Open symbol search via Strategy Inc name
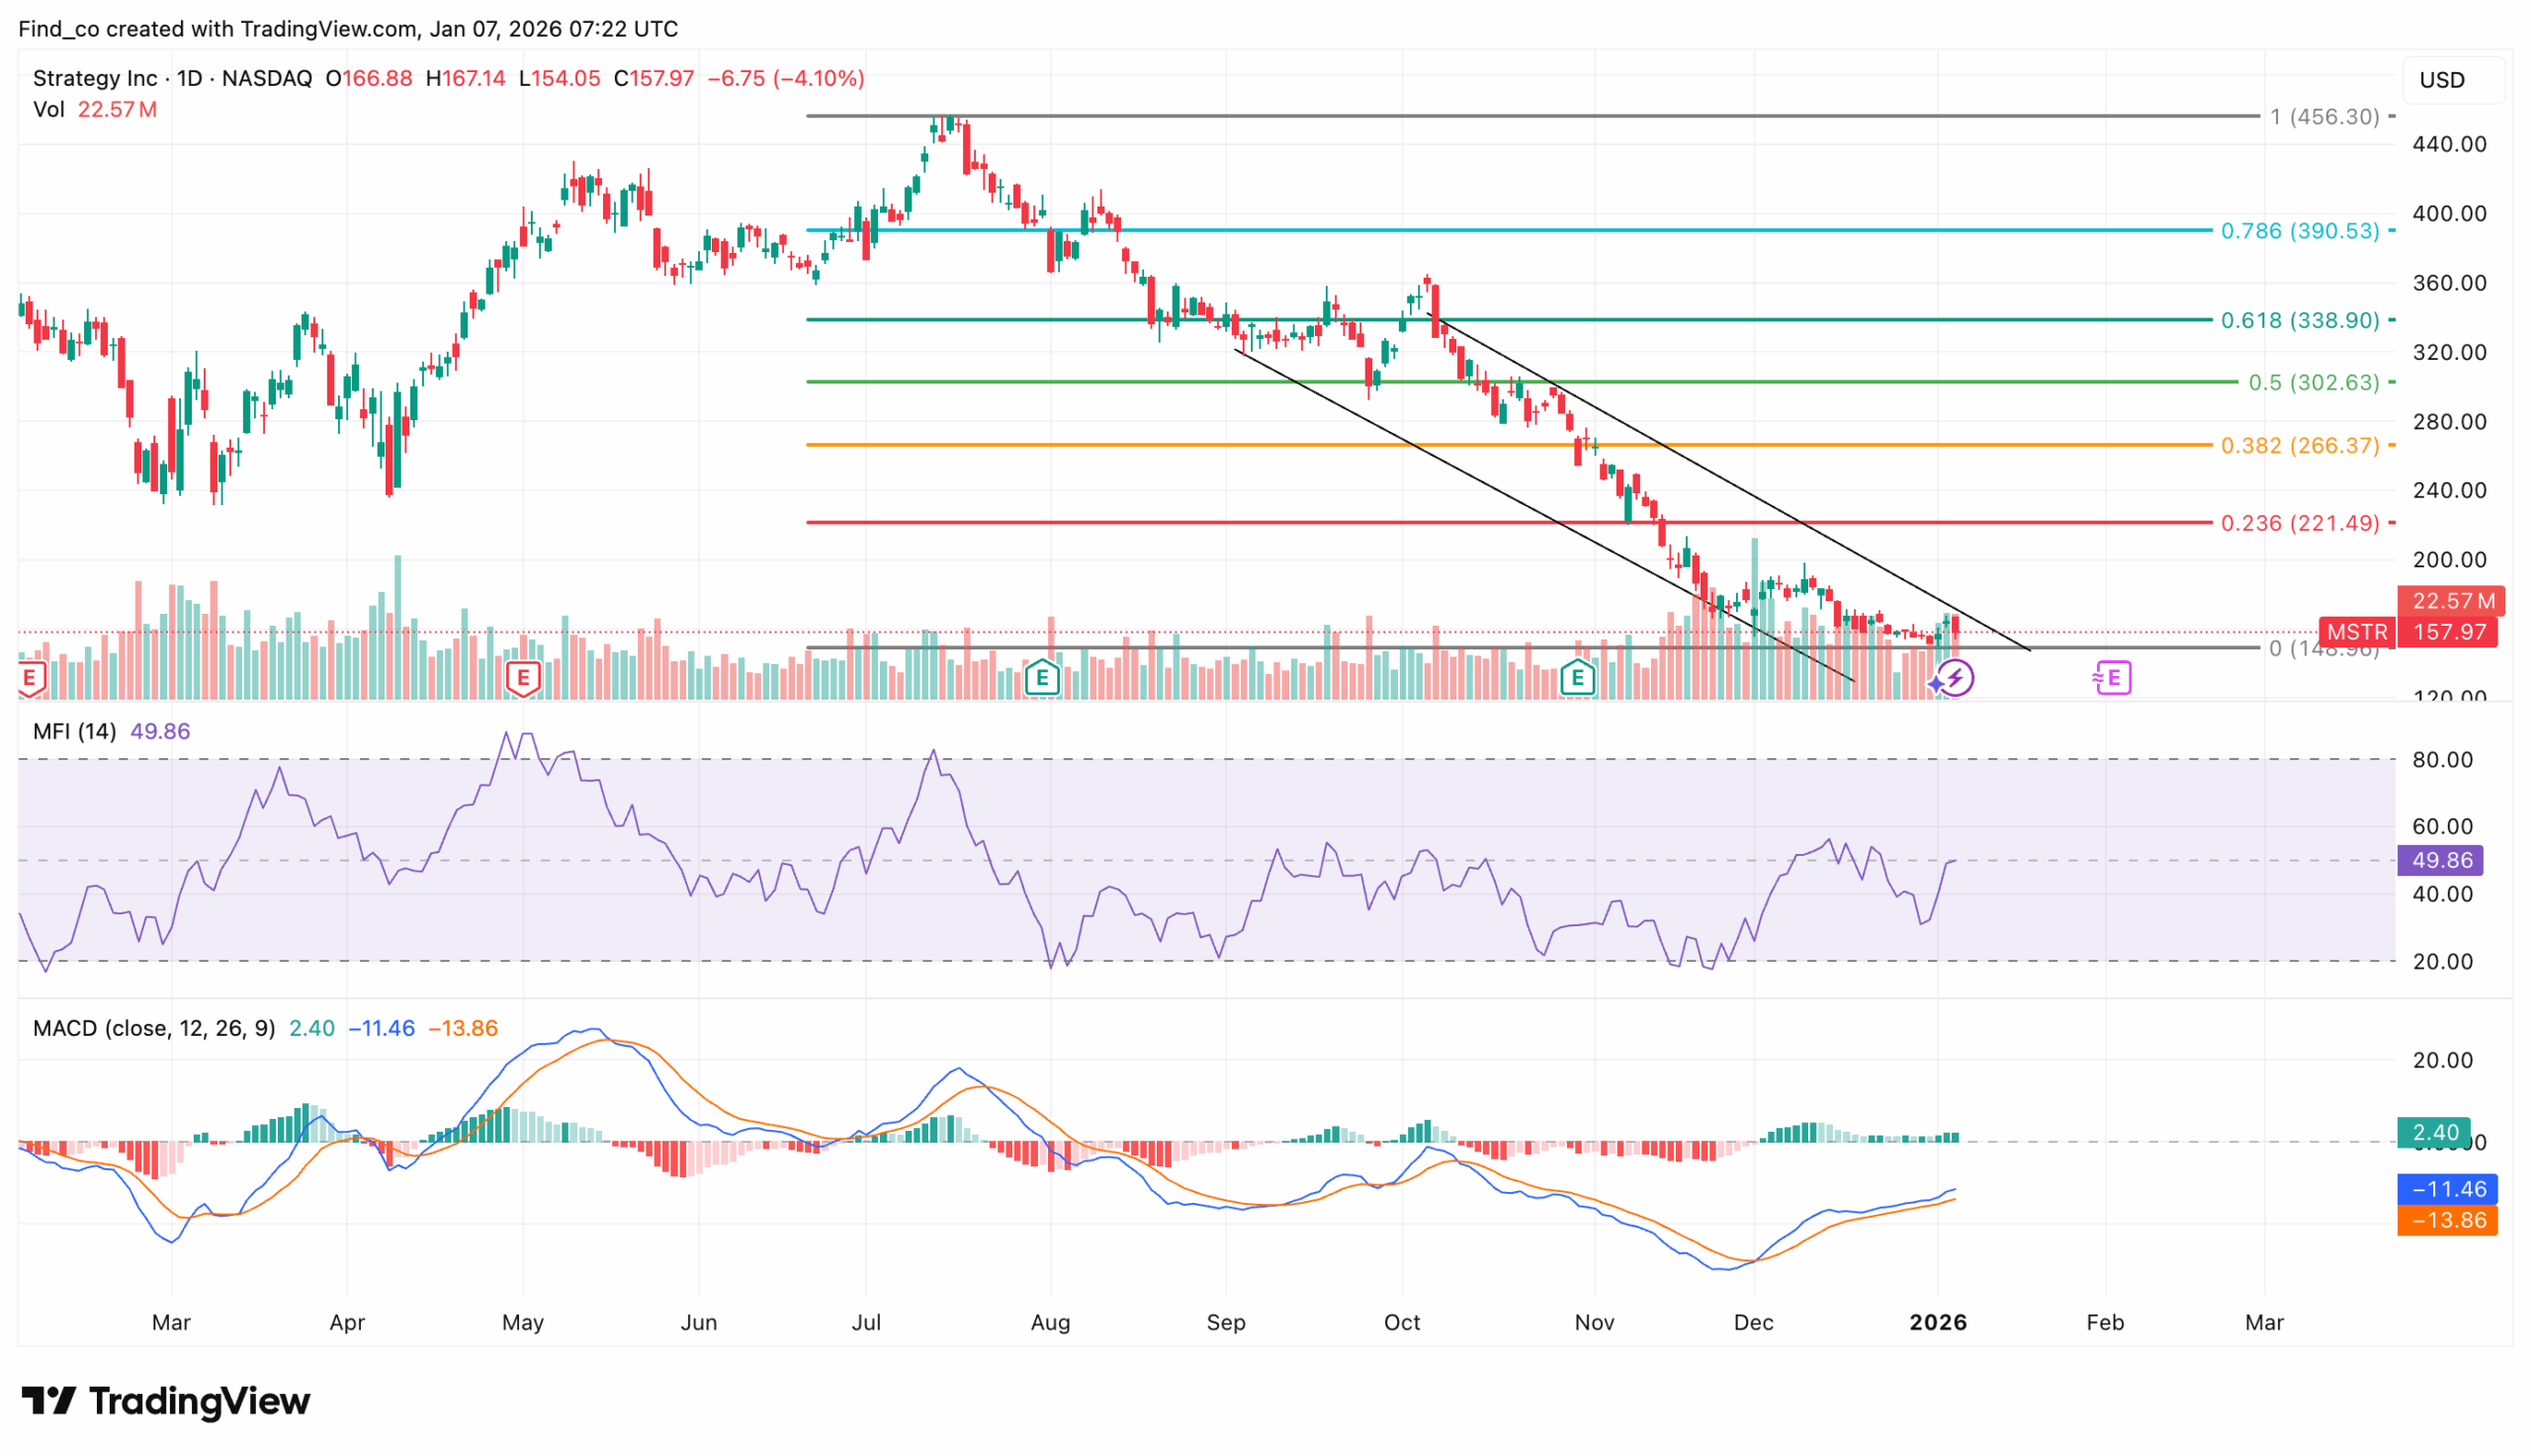The height and width of the screenshot is (1456, 2531). [94, 78]
